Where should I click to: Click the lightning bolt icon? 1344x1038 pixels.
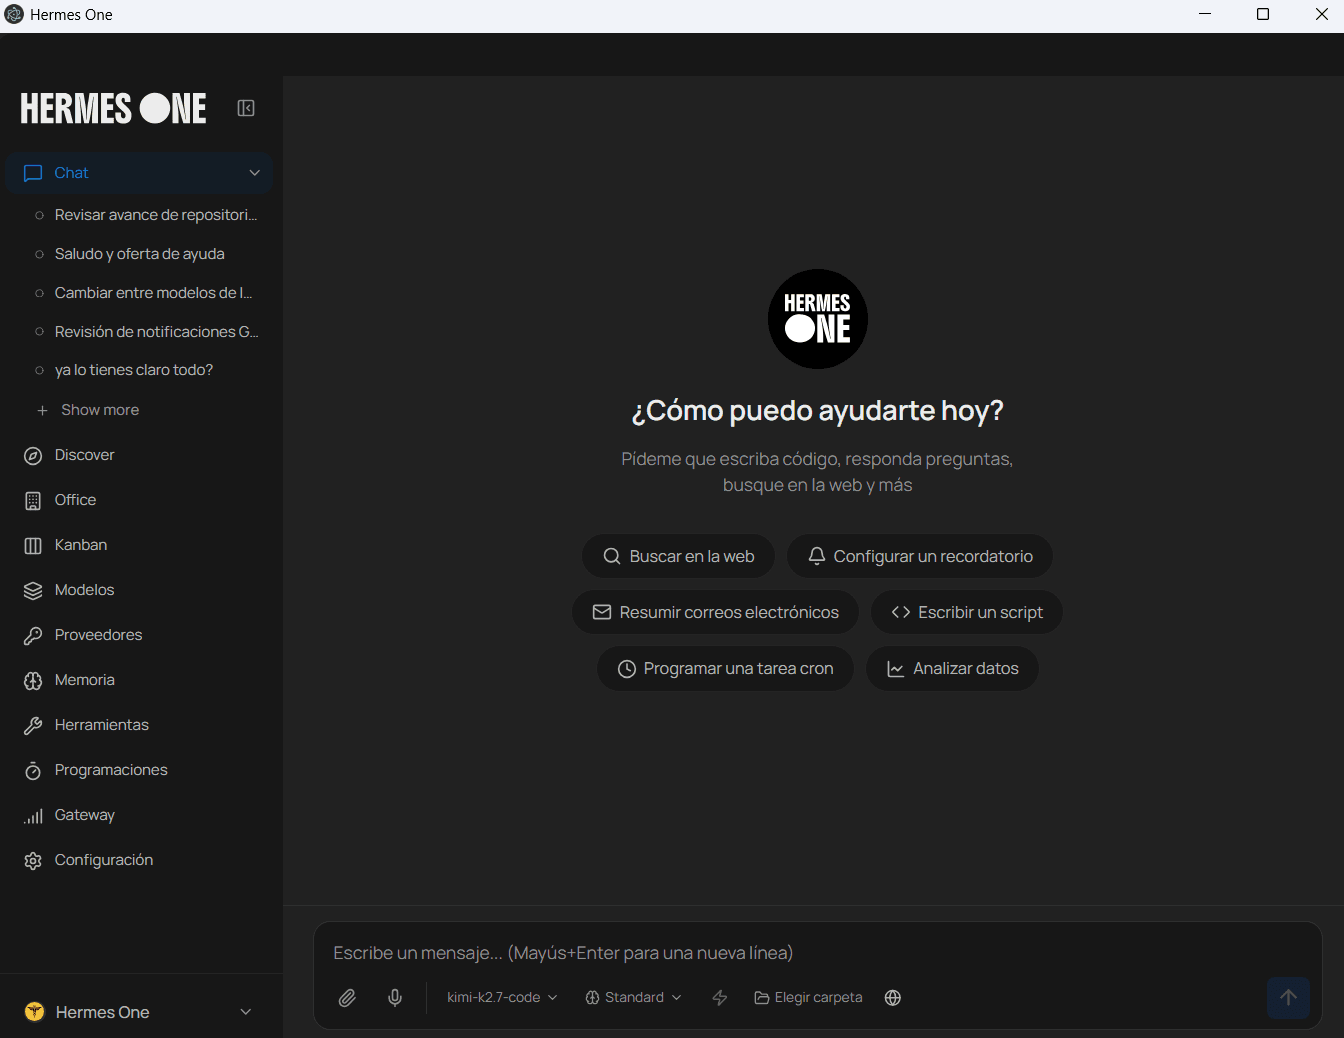point(720,998)
